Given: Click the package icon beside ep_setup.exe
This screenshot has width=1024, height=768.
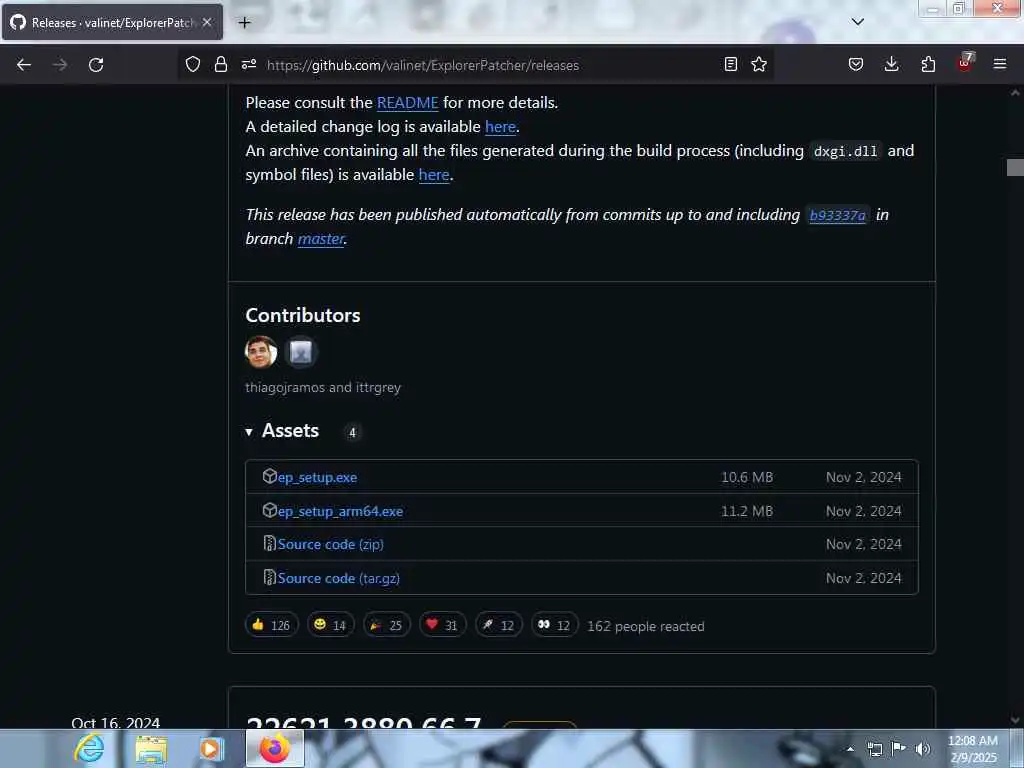Looking at the screenshot, I should click(270, 476).
